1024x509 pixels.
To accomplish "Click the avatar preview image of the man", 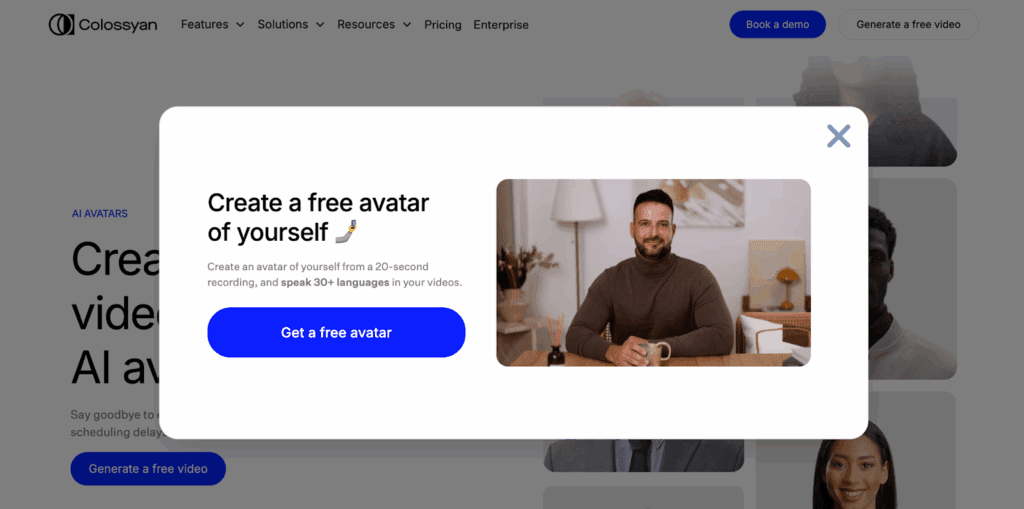I will coord(653,272).
